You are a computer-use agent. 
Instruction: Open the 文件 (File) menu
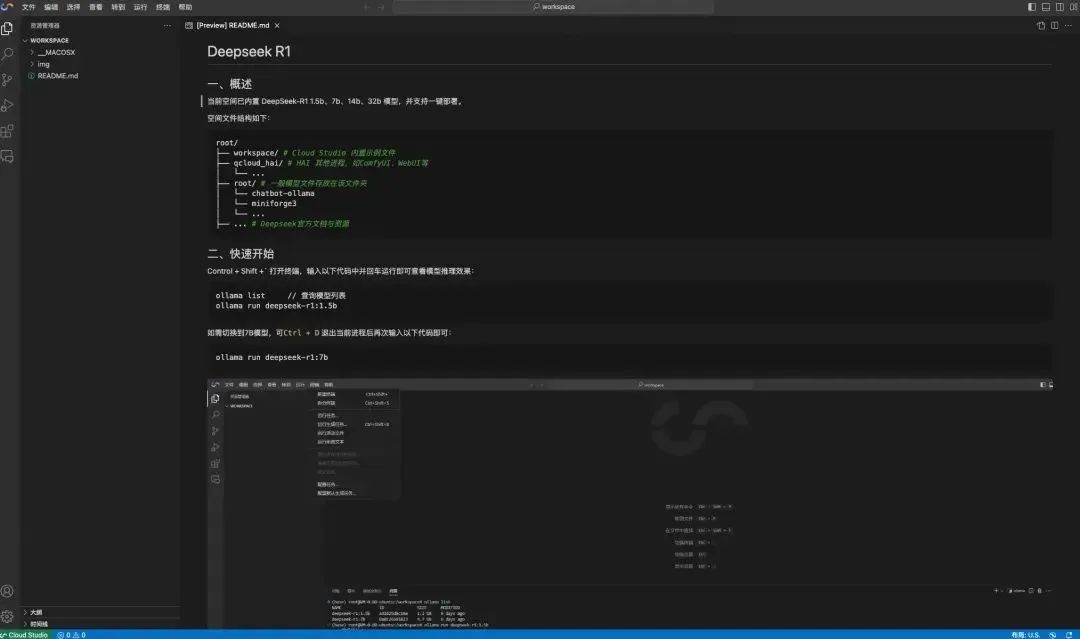coord(28,7)
